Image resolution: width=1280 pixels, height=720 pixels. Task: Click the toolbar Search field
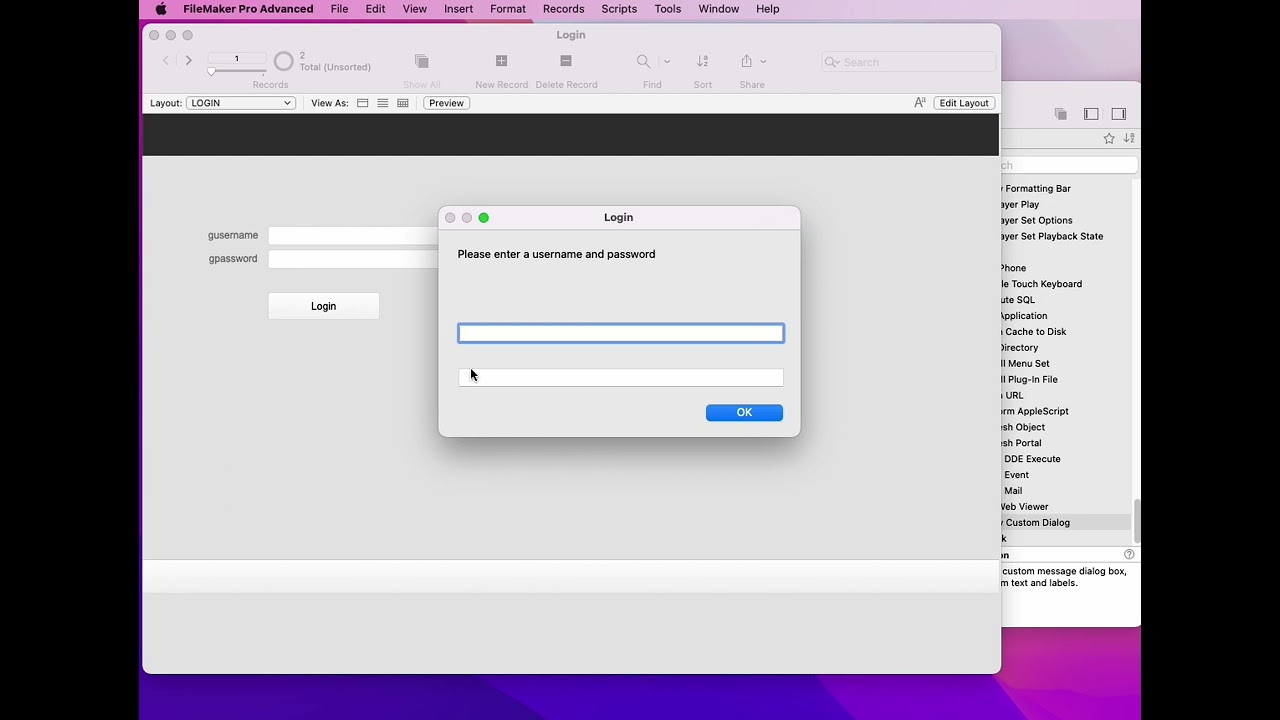tap(908, 62)
